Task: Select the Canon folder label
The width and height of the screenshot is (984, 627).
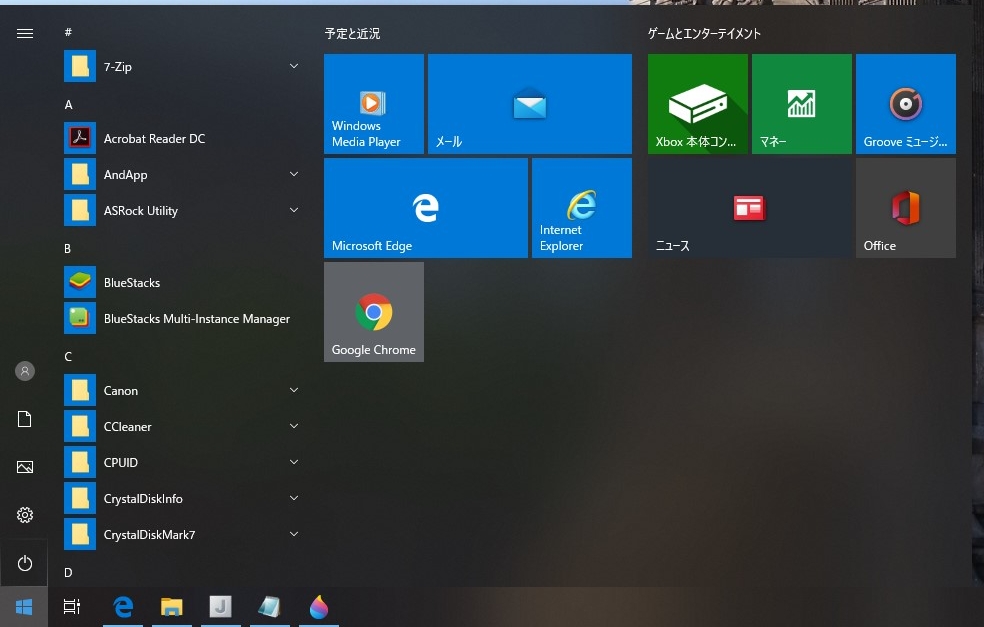Action: point(120,390)
